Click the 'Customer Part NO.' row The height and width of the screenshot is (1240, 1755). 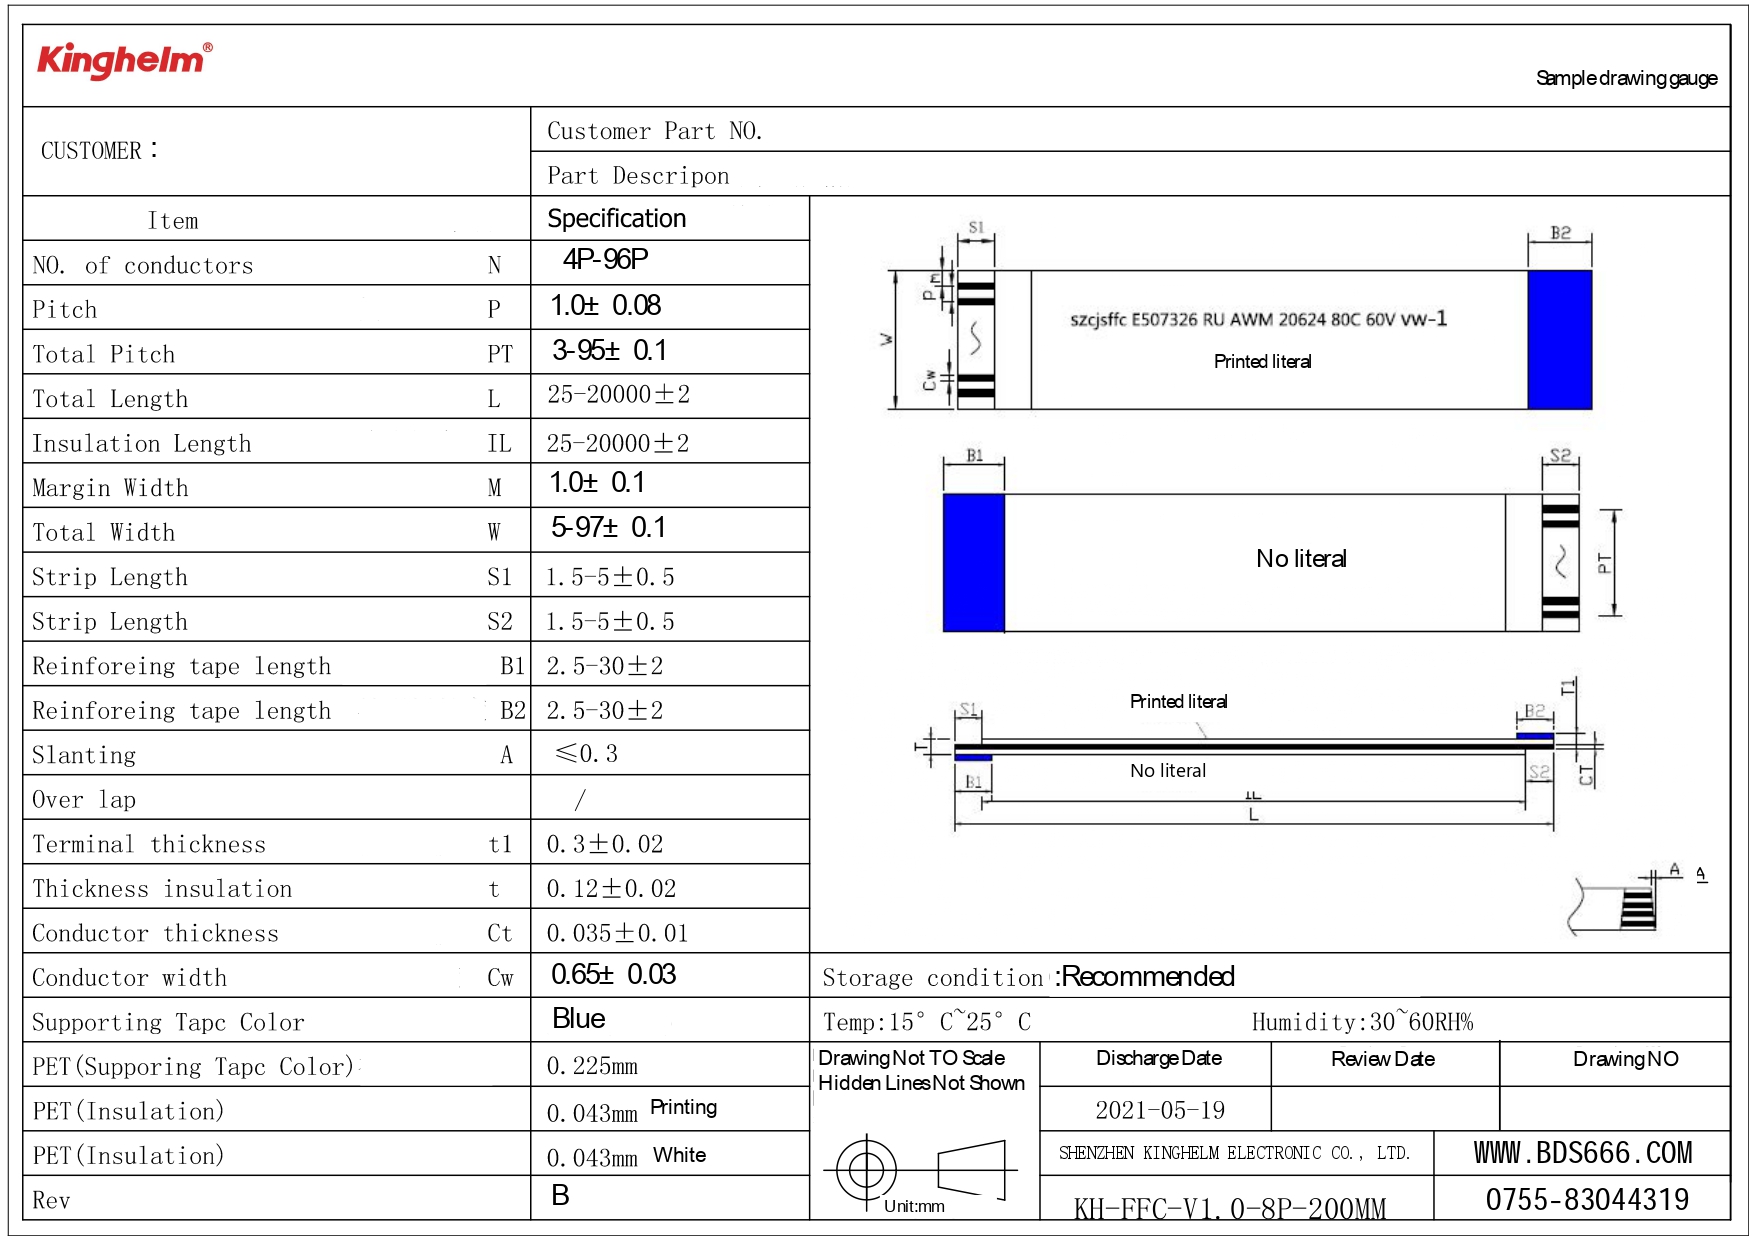coord(1130,130)
